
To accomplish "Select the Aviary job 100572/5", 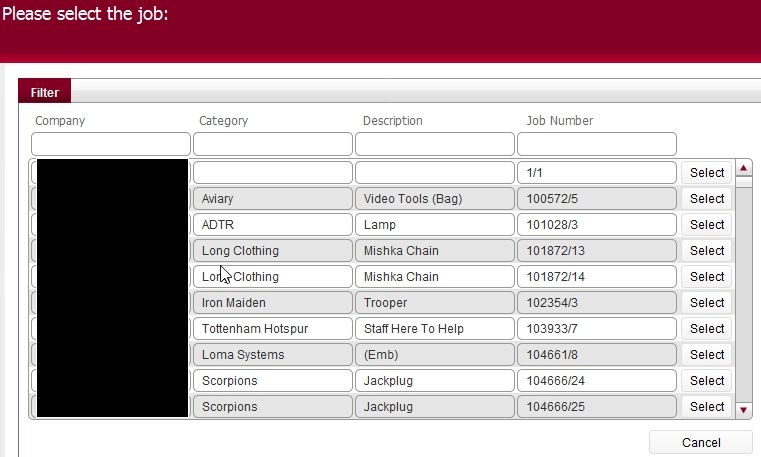I will [x=706, y=199].
